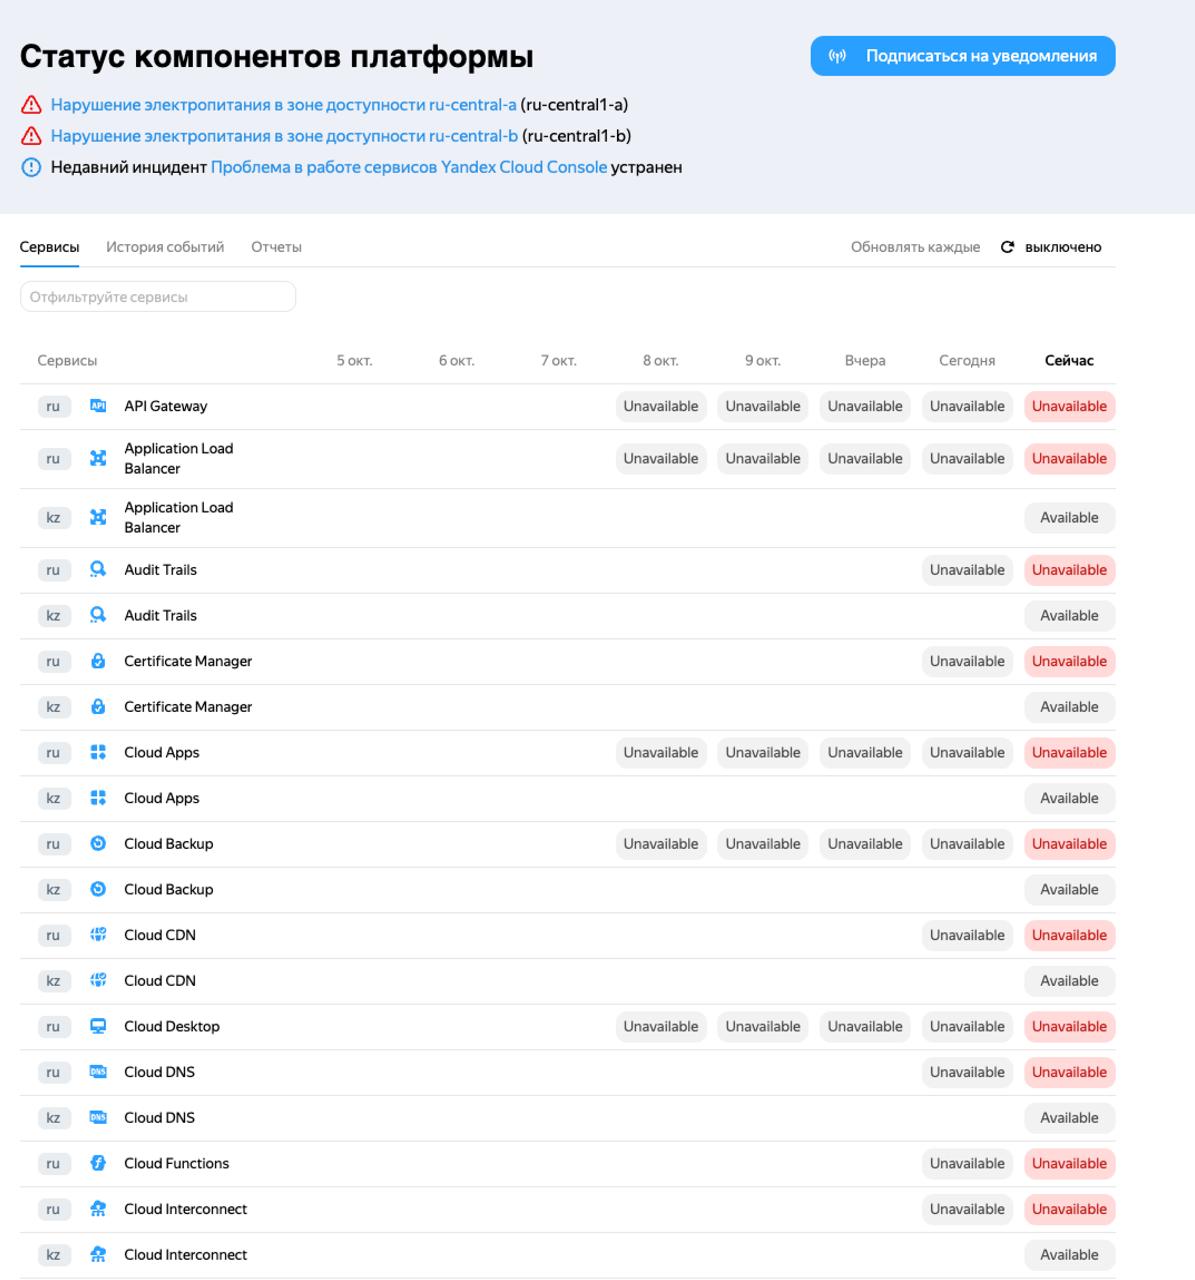Click the Cloud Desktop service name
The height and width of the screenshot is (1280, 1195).
[x=172, y=1027]
